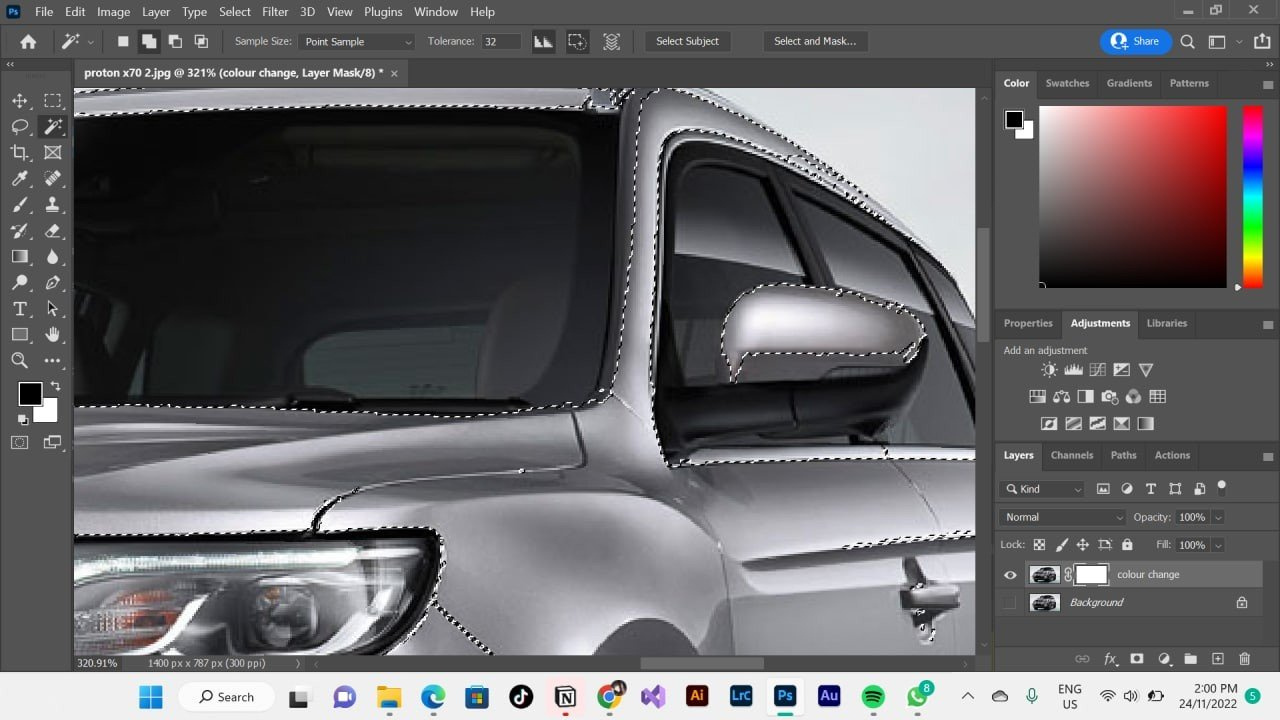Click the Select Subject button
The image size is (1280, 720).
687,41
